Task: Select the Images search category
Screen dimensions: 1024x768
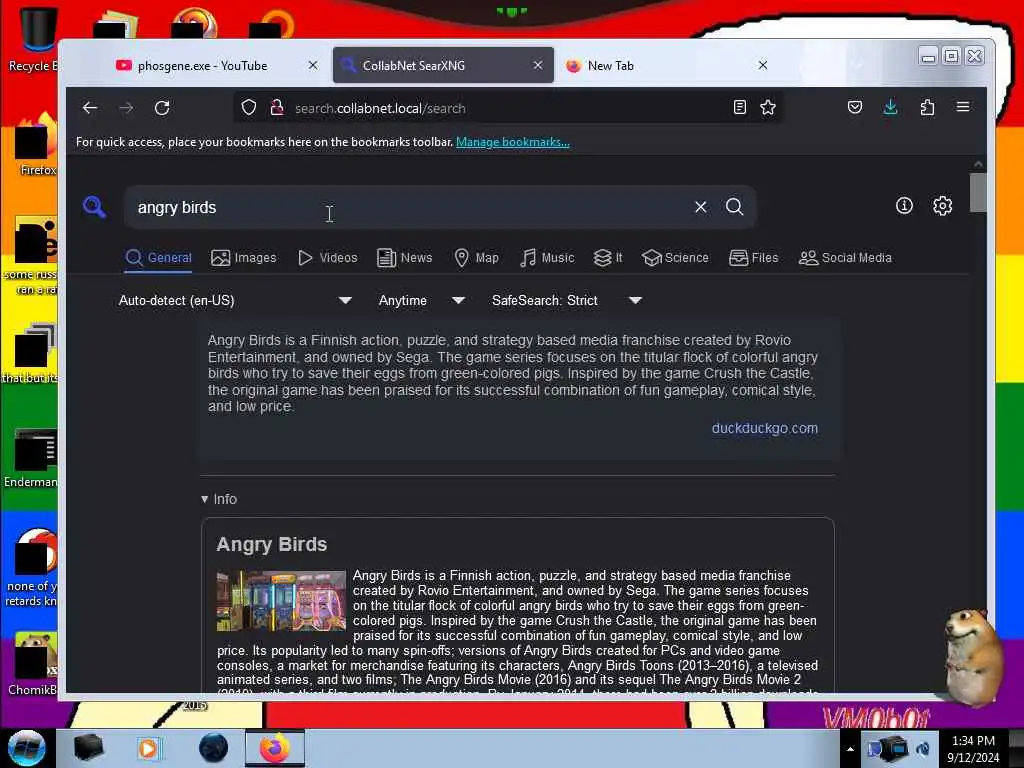Action: pos(244,258)
